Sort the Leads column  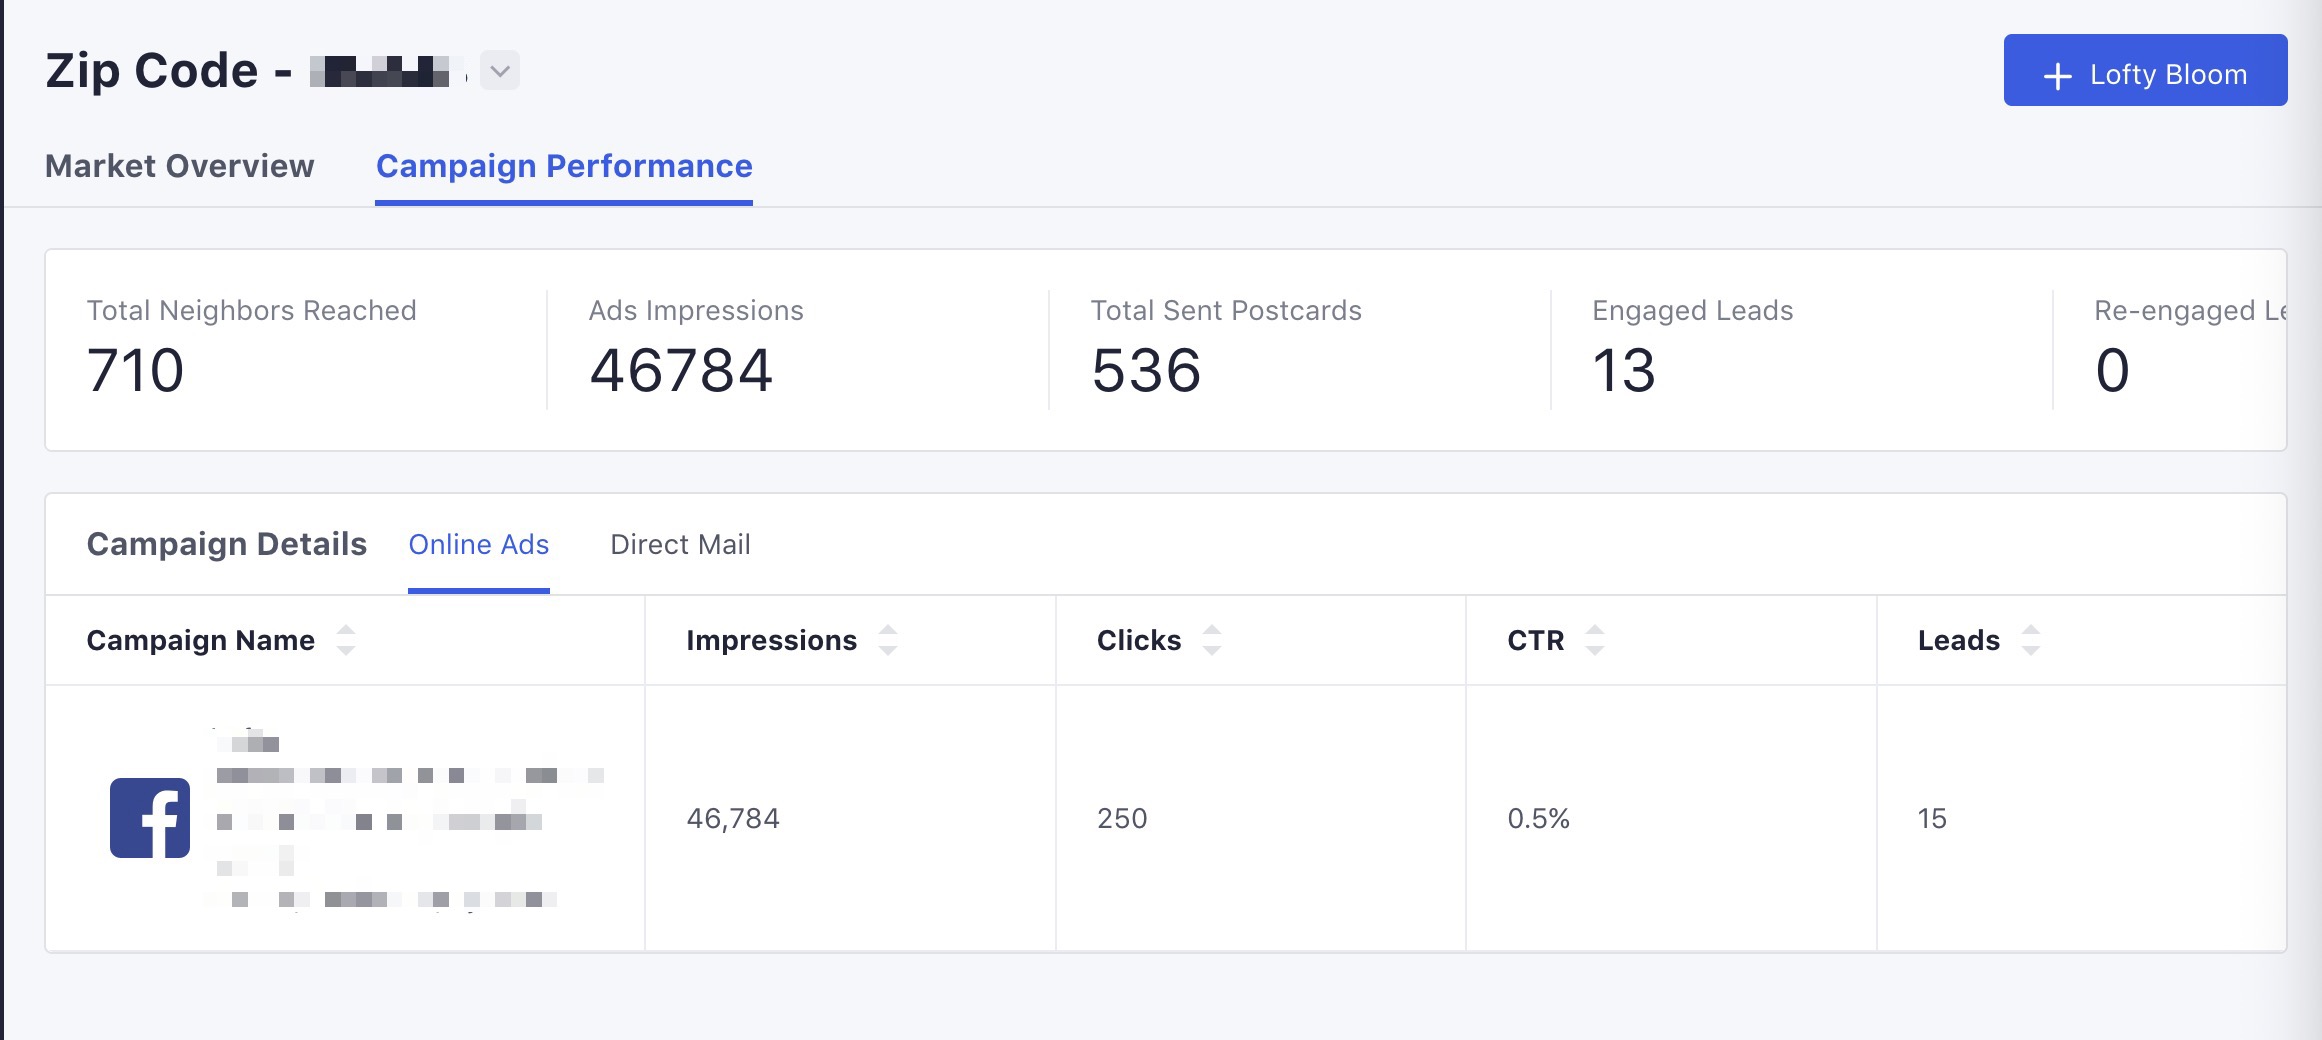click(2030, 640)
